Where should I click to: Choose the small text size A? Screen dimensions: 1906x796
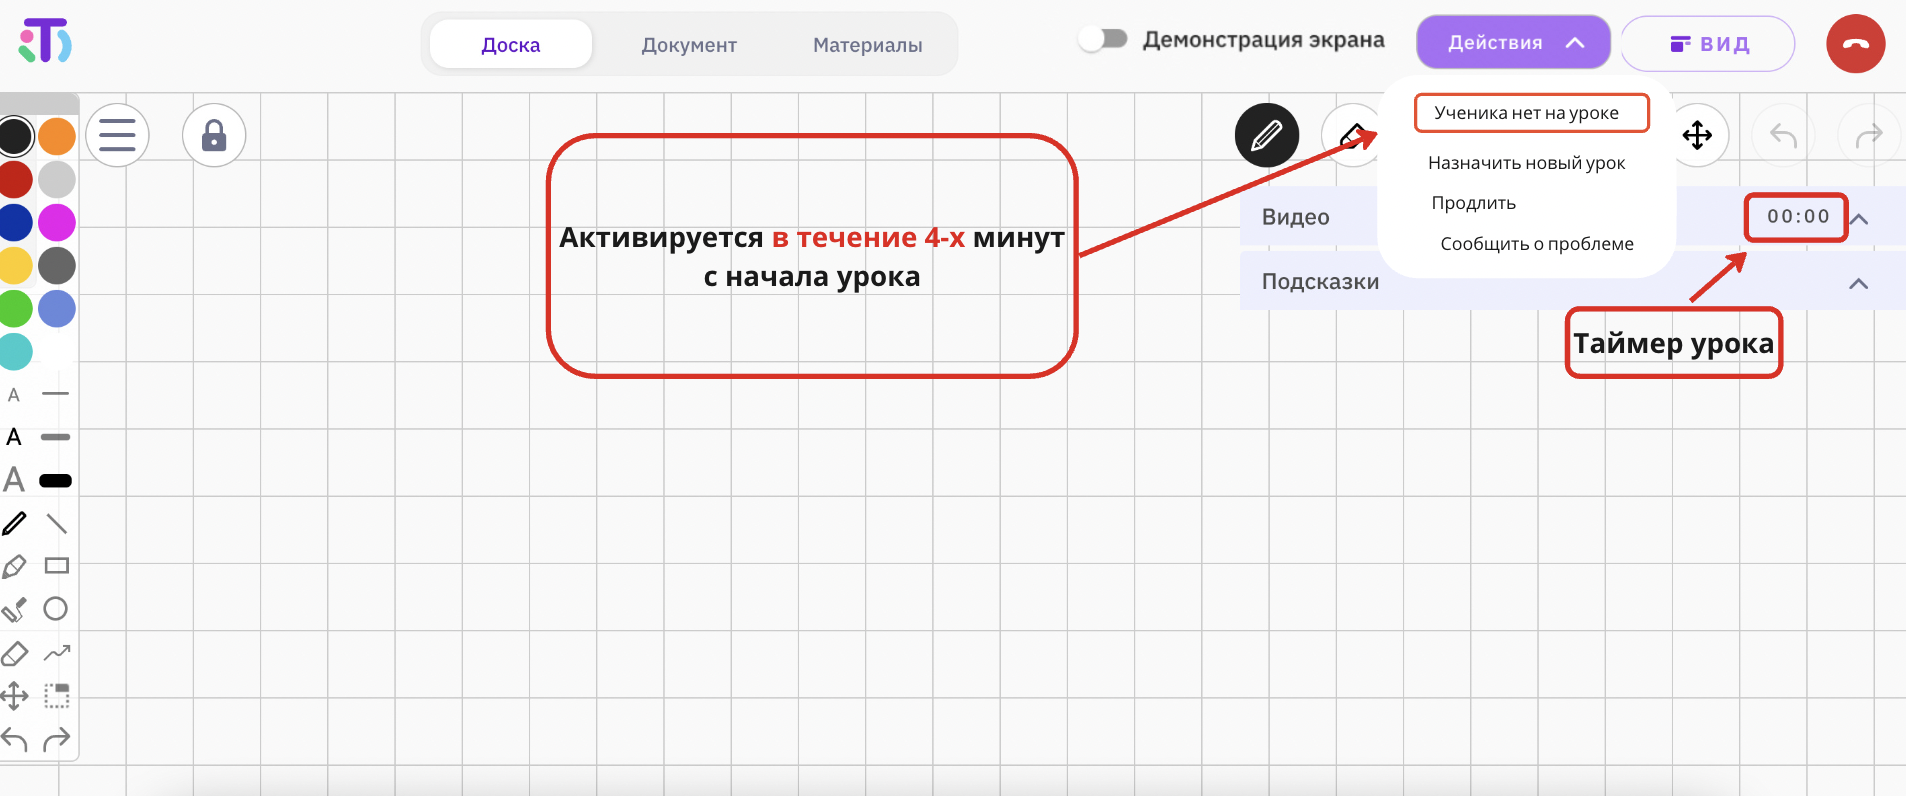point(14,395)
